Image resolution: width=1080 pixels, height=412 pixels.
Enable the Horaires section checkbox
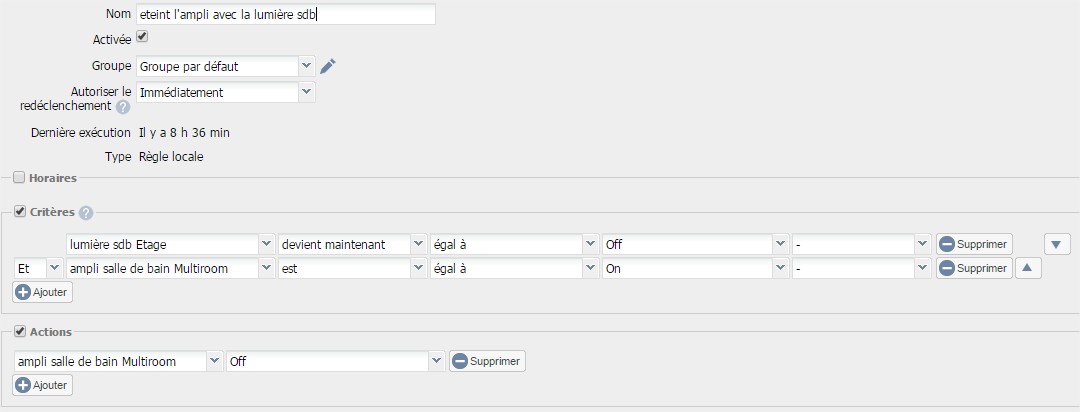coord(19,178)
